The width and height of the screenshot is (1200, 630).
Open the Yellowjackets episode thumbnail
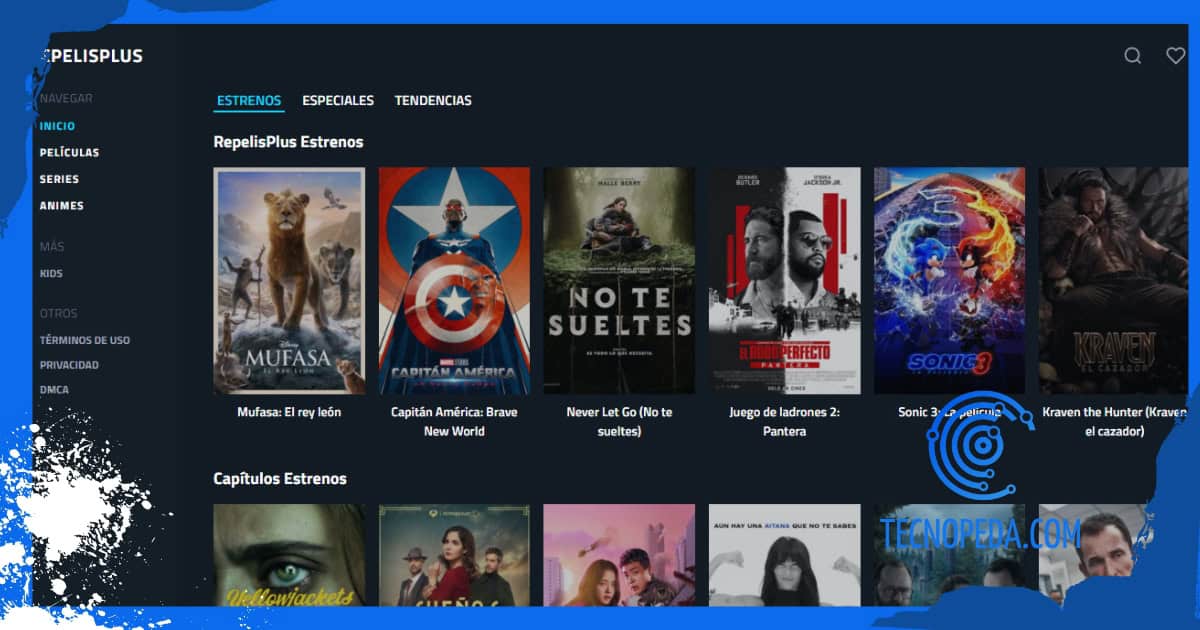pyautogui.click(x=289, y=555)
